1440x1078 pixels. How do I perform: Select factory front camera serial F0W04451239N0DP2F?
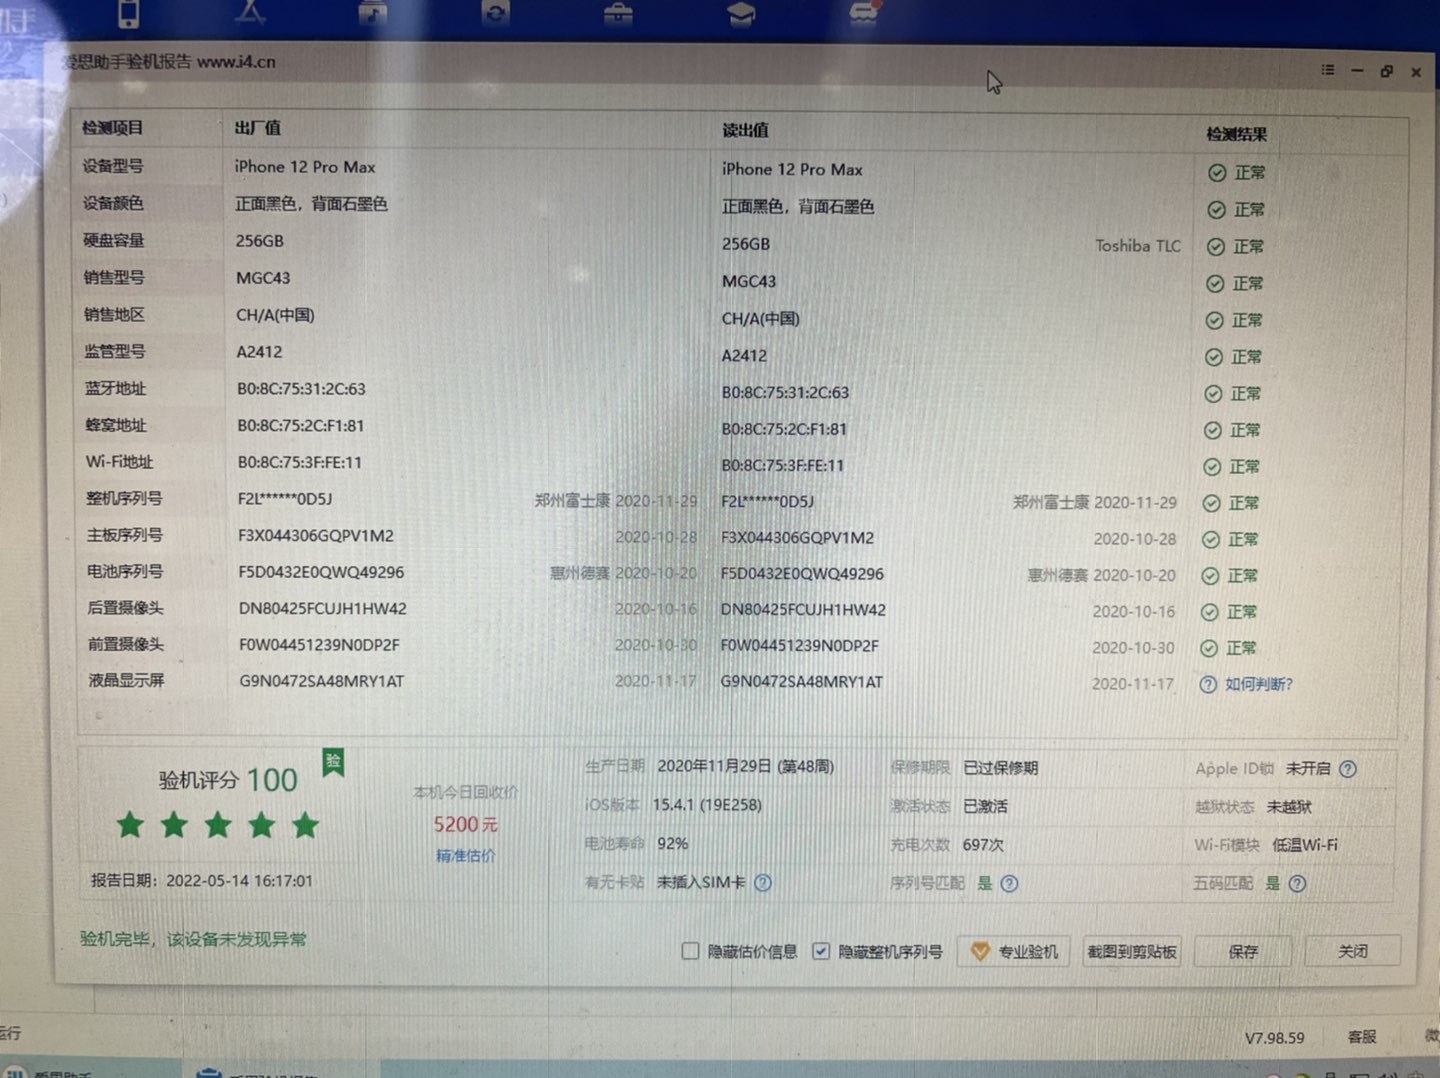coord(319,645)
